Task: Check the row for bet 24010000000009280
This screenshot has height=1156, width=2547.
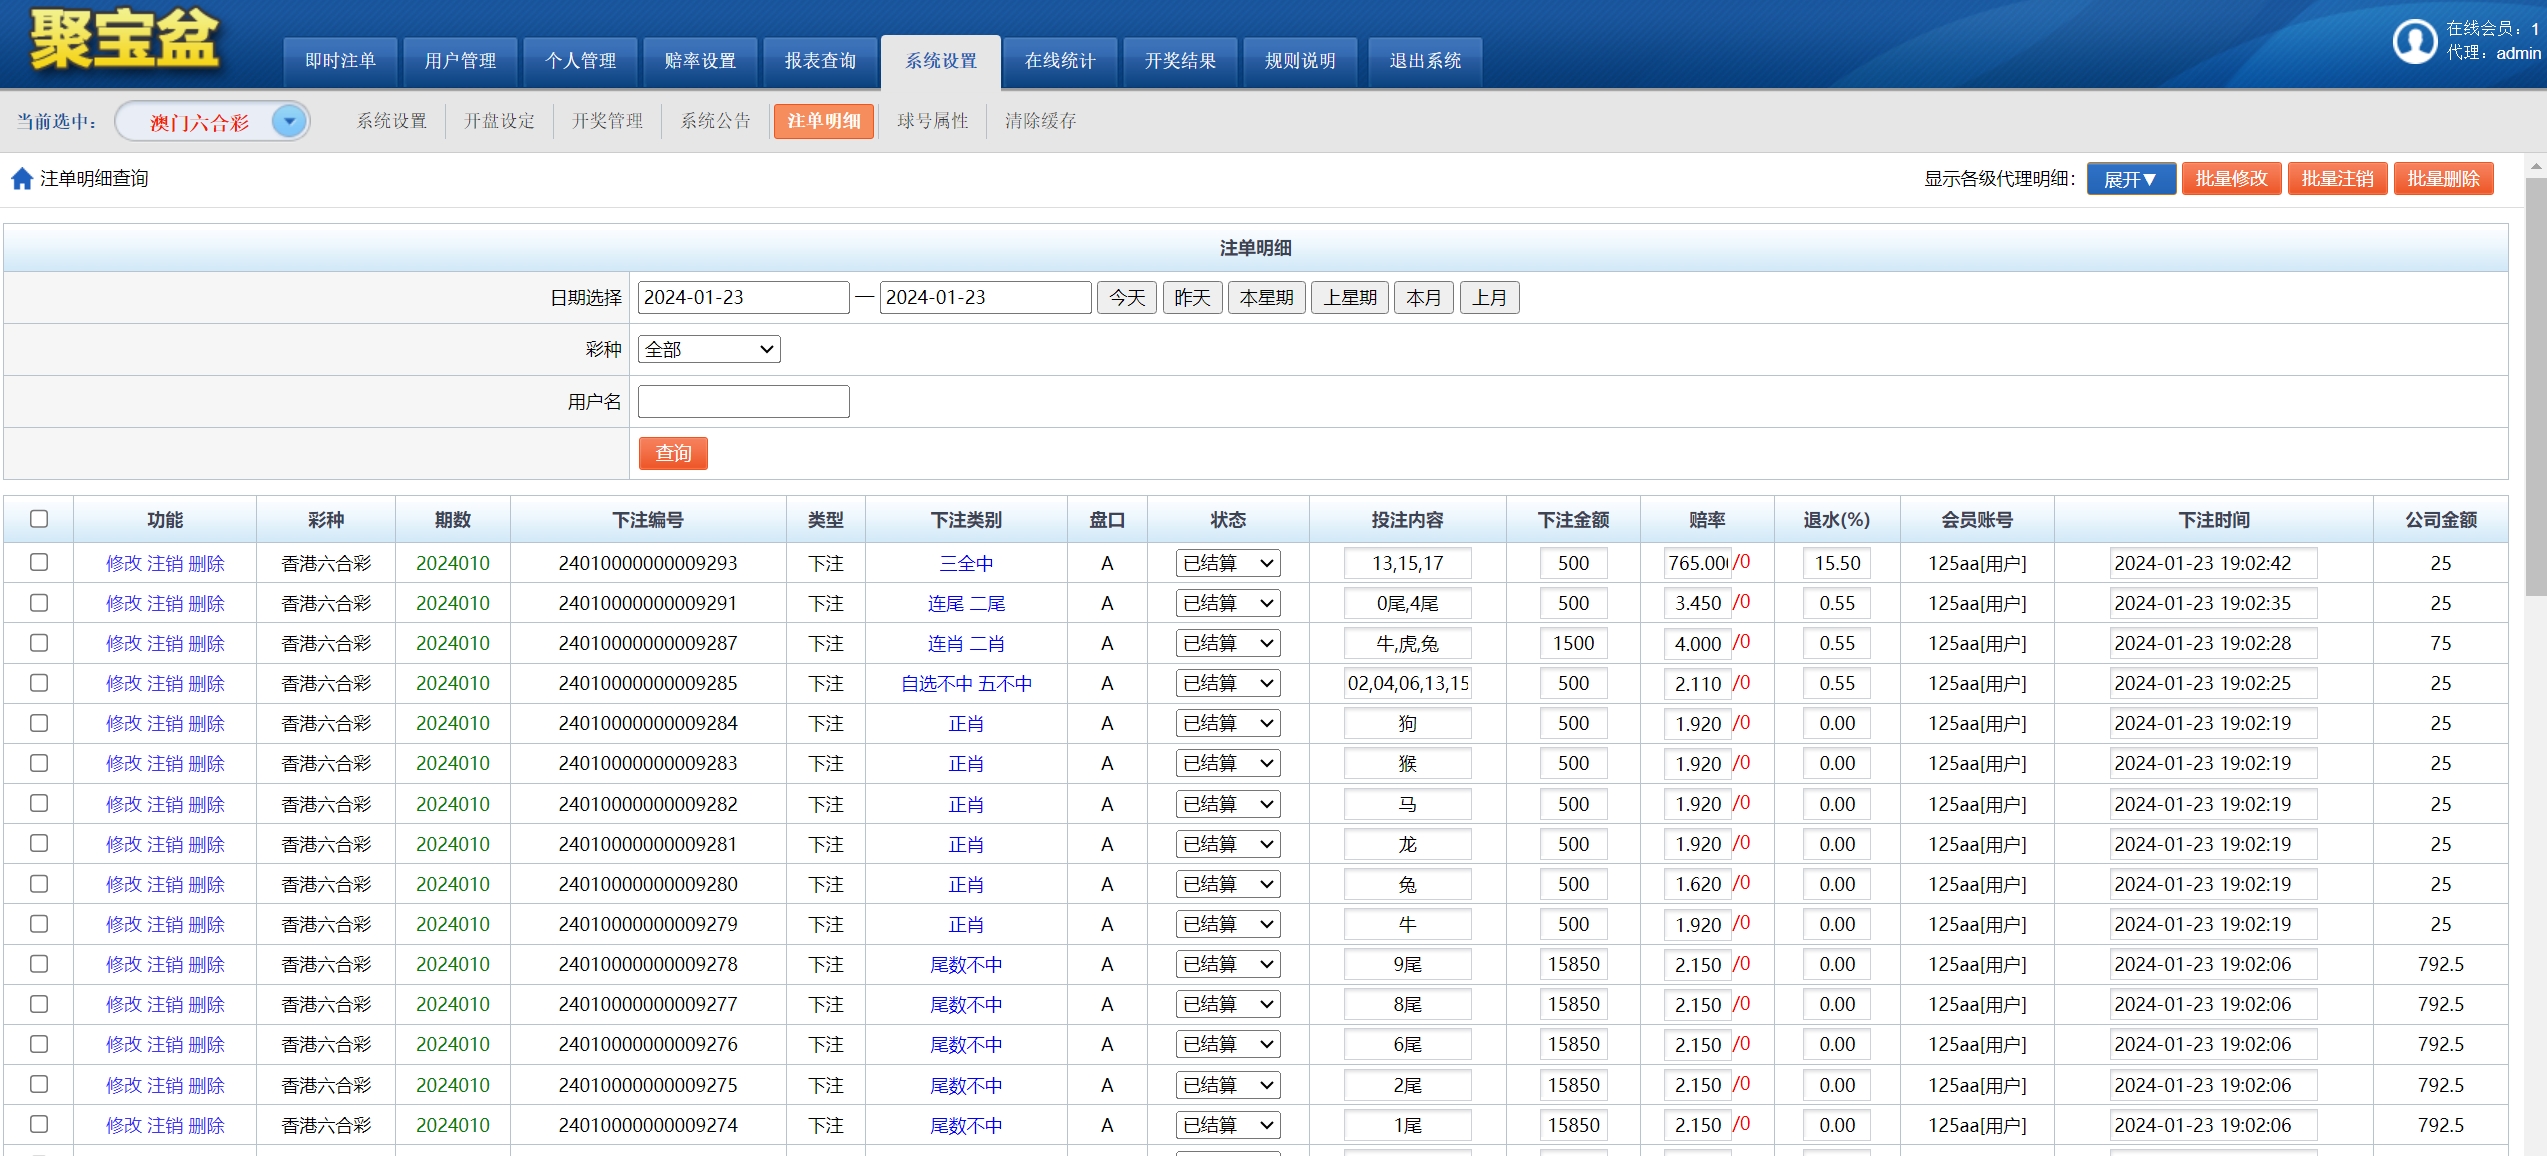Action: click(x=39, y=884)
